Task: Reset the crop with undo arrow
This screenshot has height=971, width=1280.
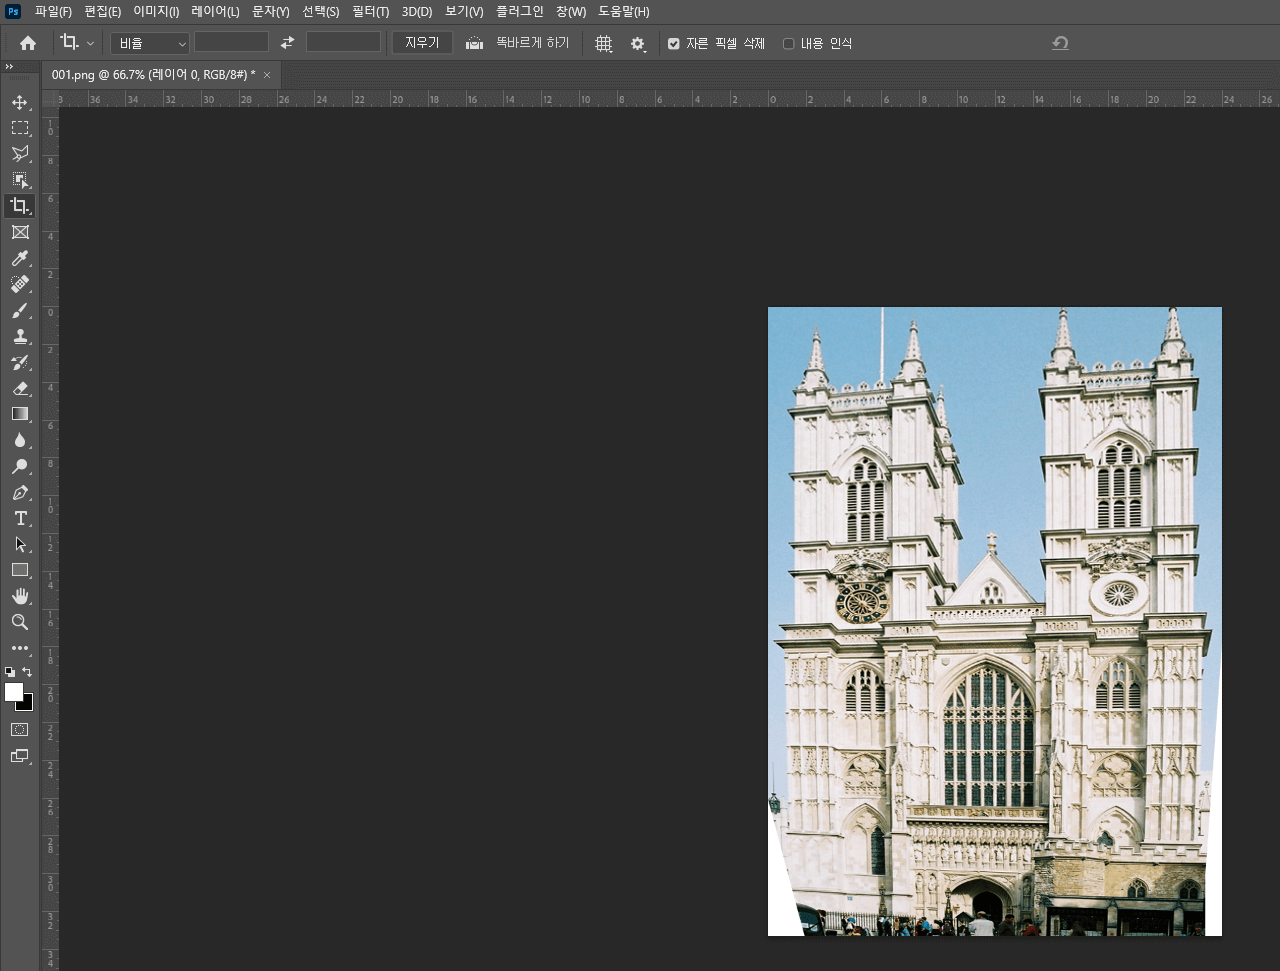Action: [x=1061, y=43]
